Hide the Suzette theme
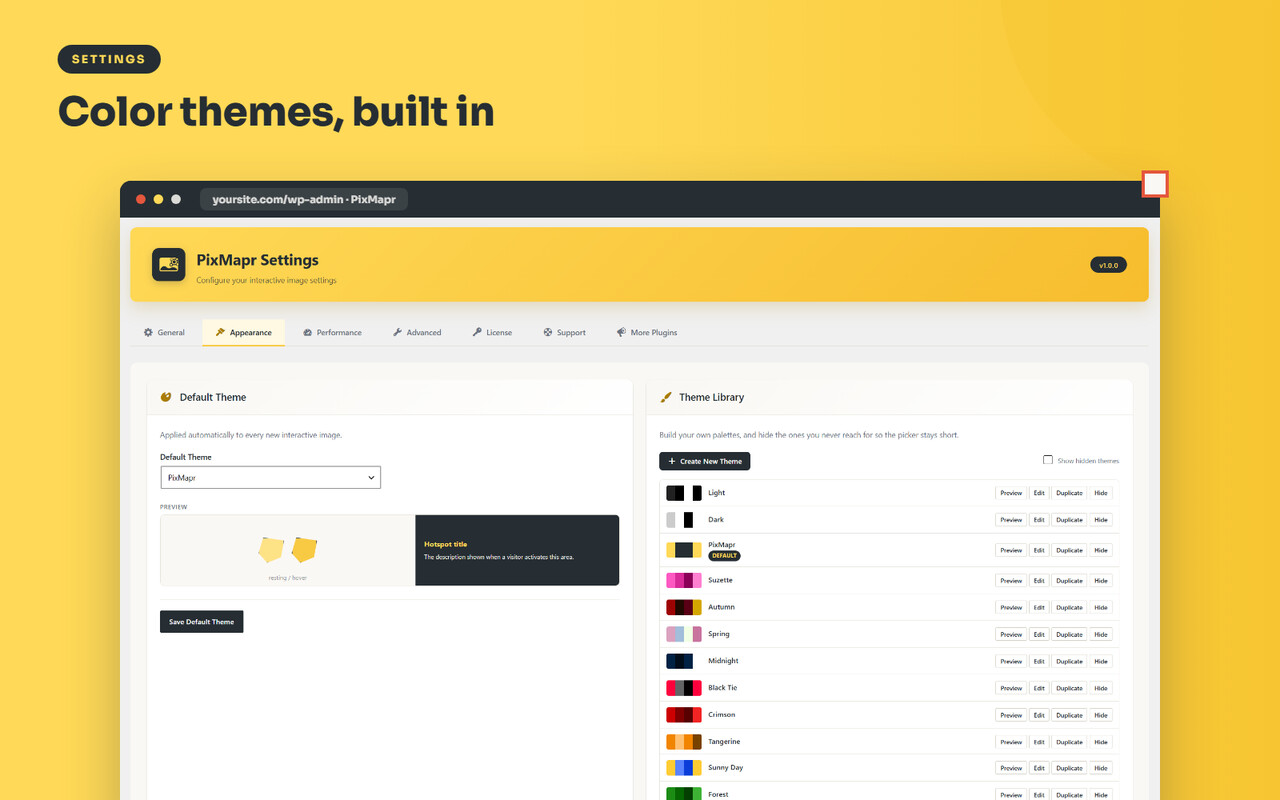Screen dimensions: 1280x800 tap(1101, 581)
